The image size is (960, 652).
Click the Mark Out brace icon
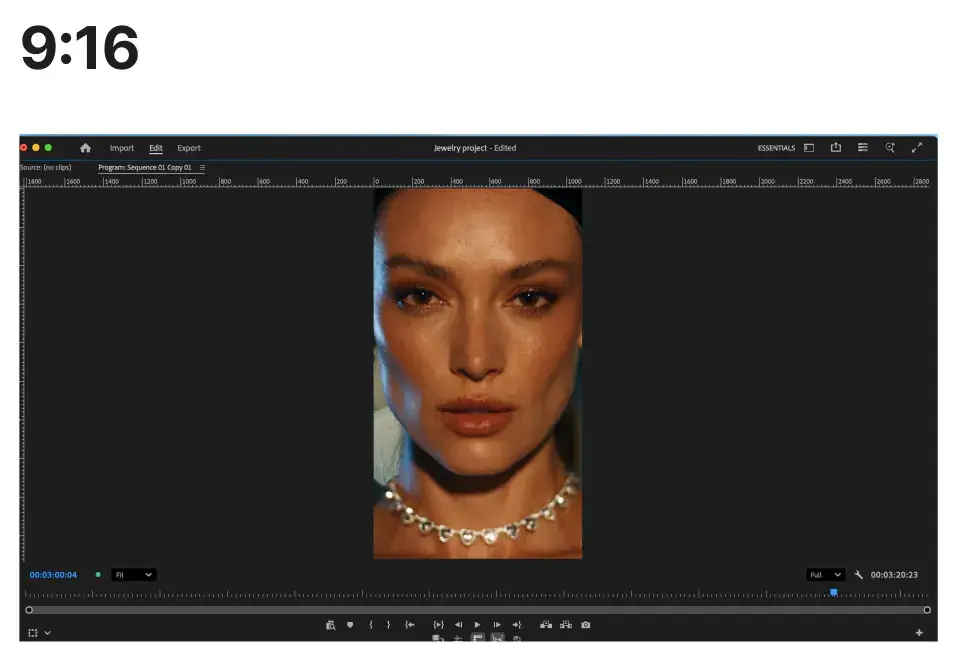click(x=388, y=625)
